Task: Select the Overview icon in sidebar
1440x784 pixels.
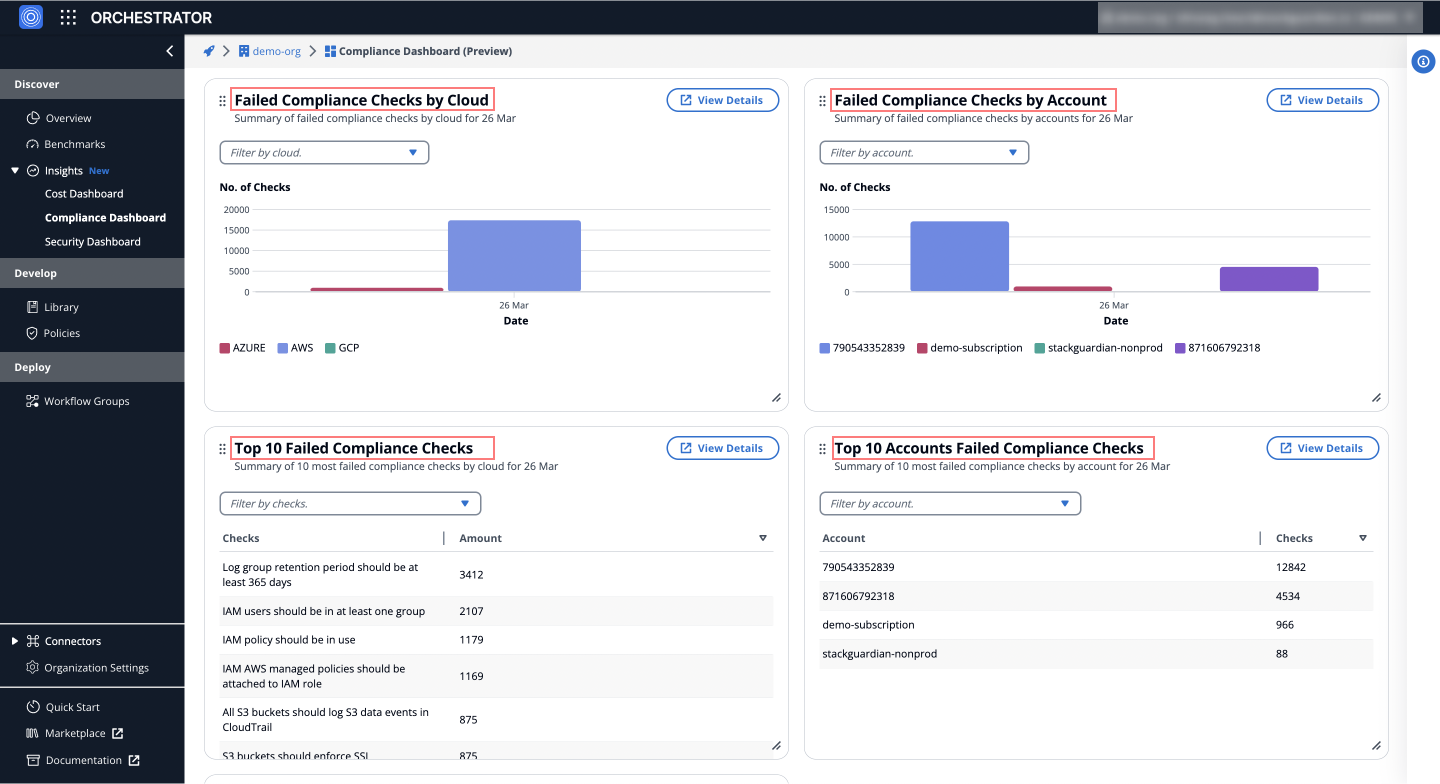Action: pyautogui.click(x=31, y=118)
